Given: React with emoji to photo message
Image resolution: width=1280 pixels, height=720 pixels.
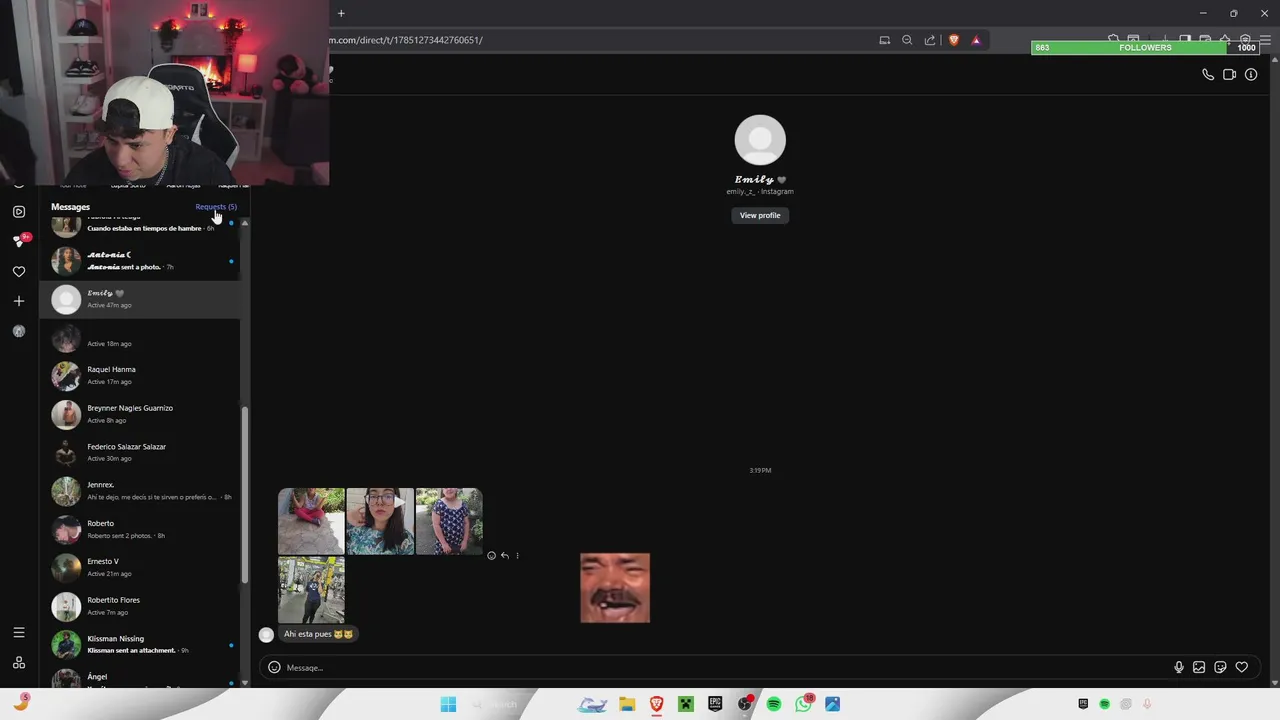Looking at the screenshot, I should [x=491, y=556].
